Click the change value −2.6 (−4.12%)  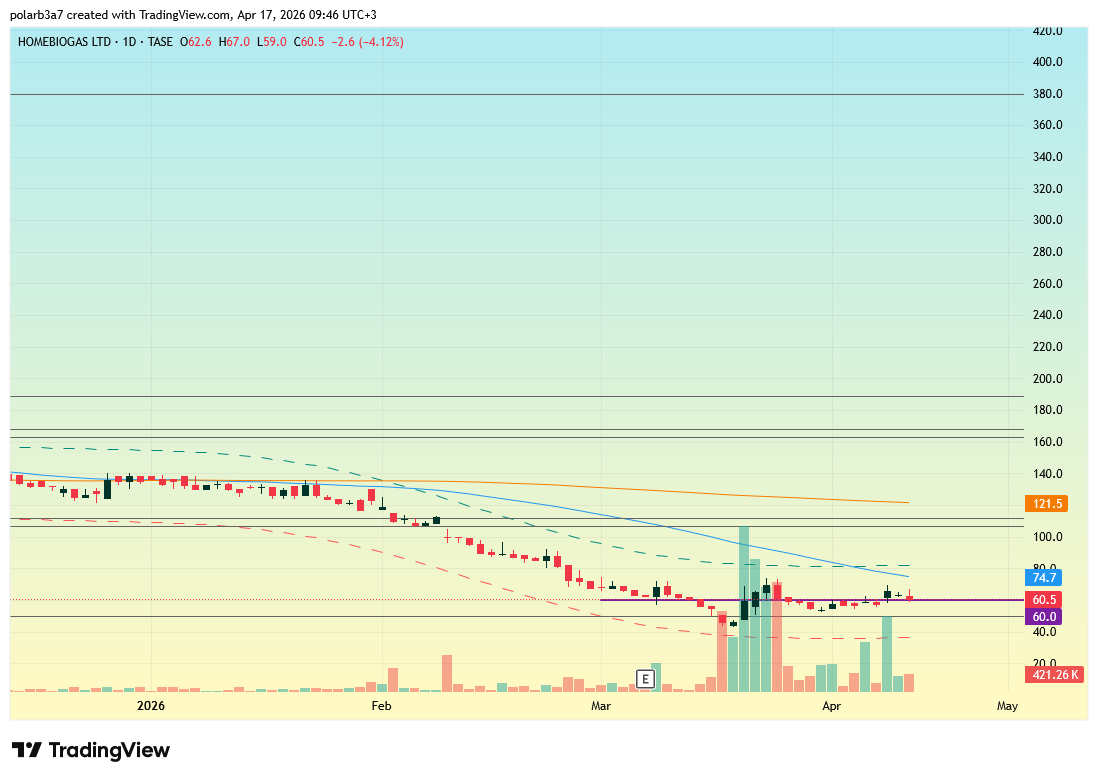[367, 42]
